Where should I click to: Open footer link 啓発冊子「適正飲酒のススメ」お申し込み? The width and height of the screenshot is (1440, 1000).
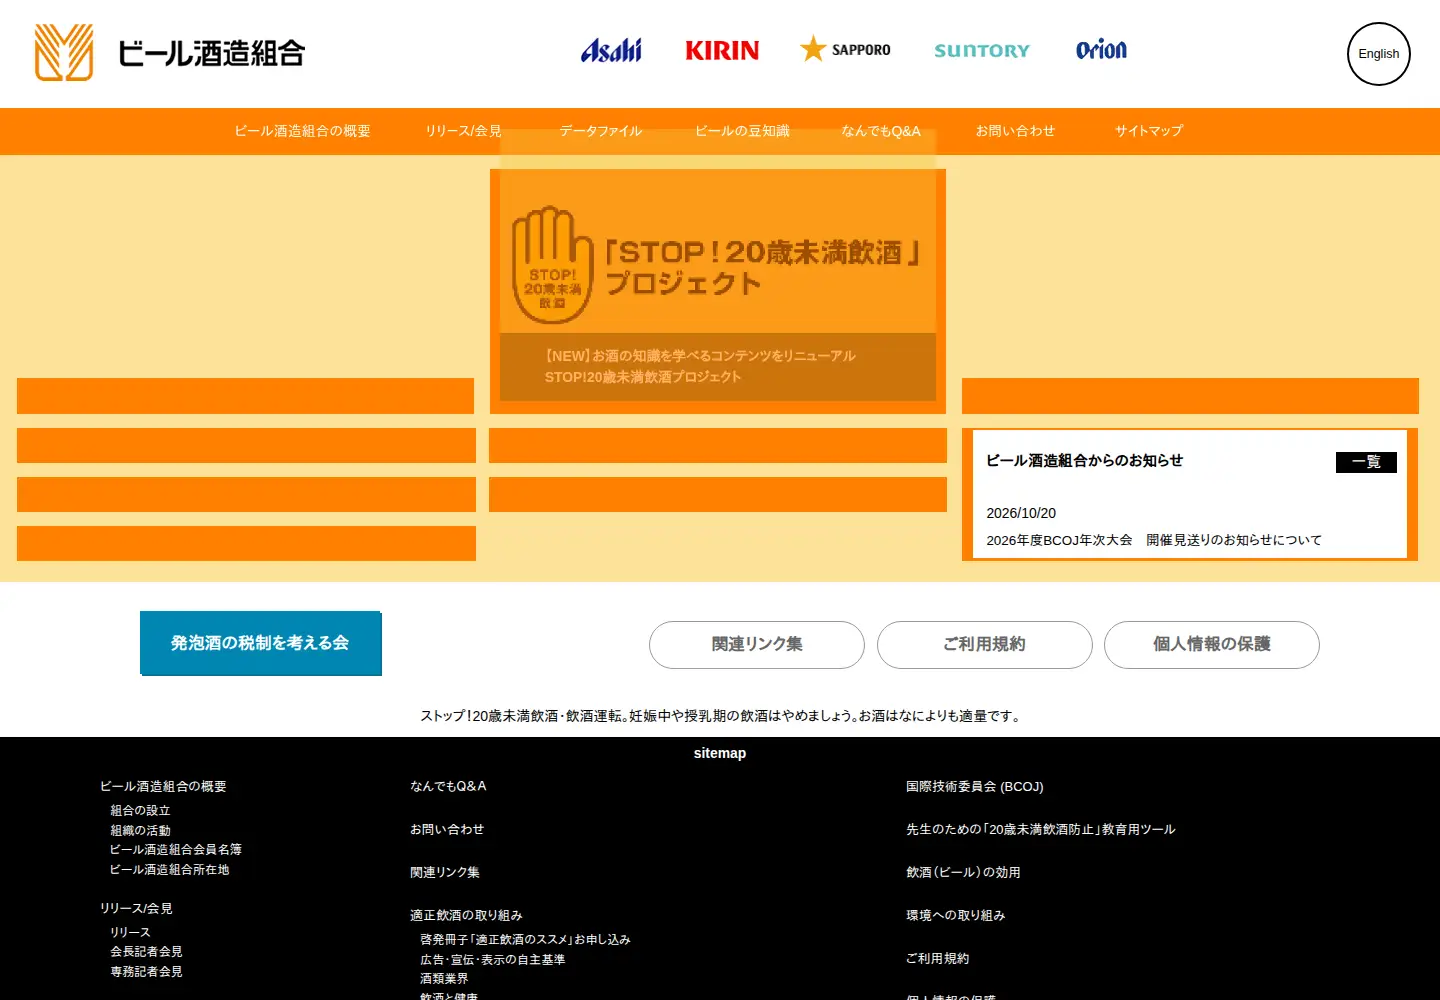(525, 940)
